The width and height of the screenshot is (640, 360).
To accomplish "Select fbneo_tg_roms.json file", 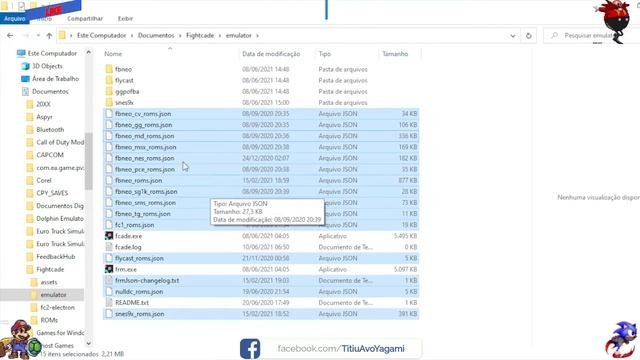I will (261, 214).
